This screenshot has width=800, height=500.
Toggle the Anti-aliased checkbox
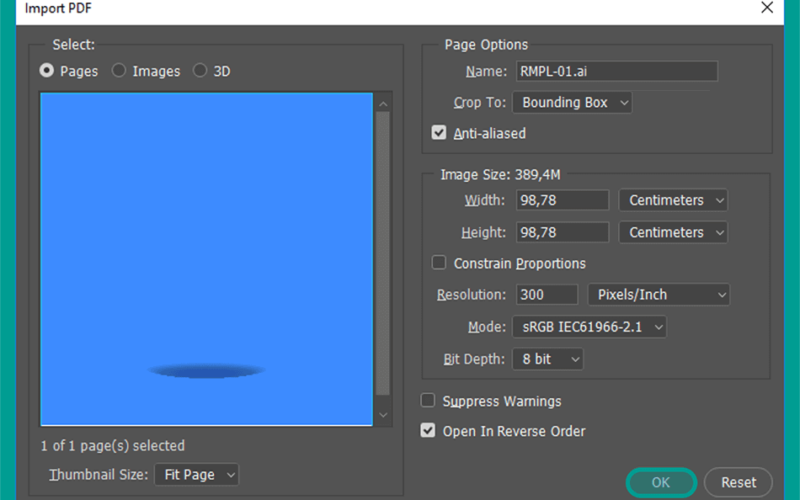439,133
